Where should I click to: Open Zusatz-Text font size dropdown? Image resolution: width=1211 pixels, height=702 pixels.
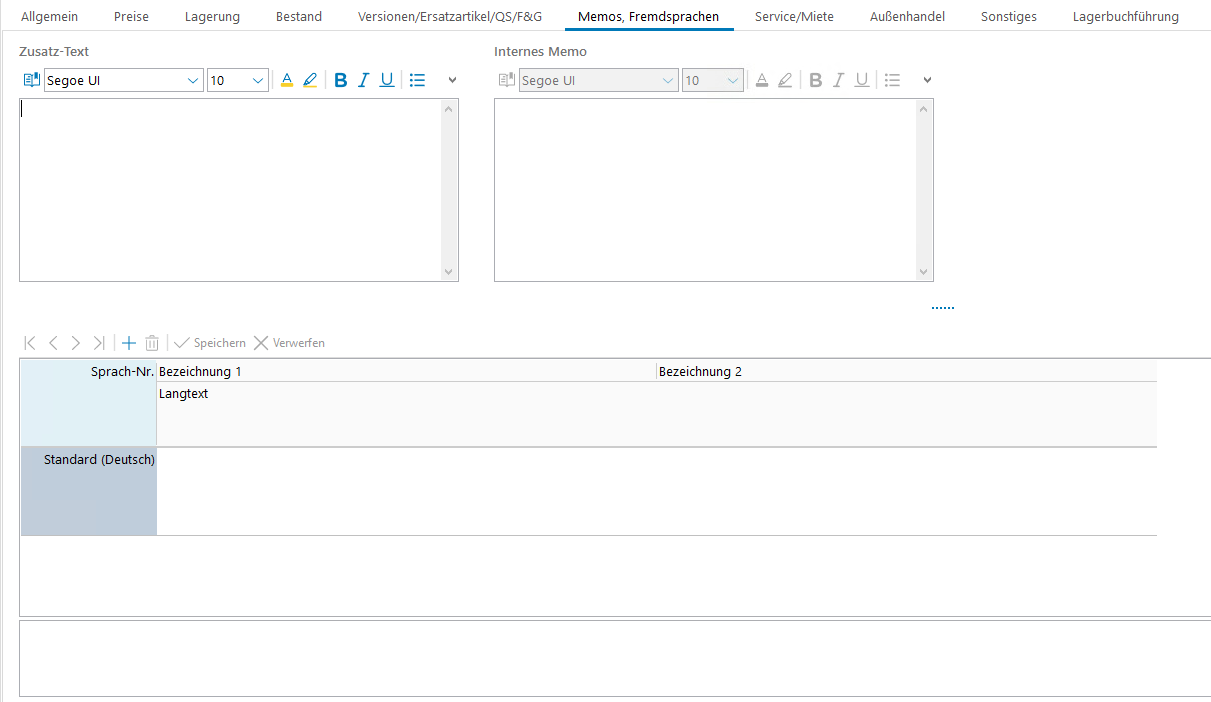click(x=258, y=81)
